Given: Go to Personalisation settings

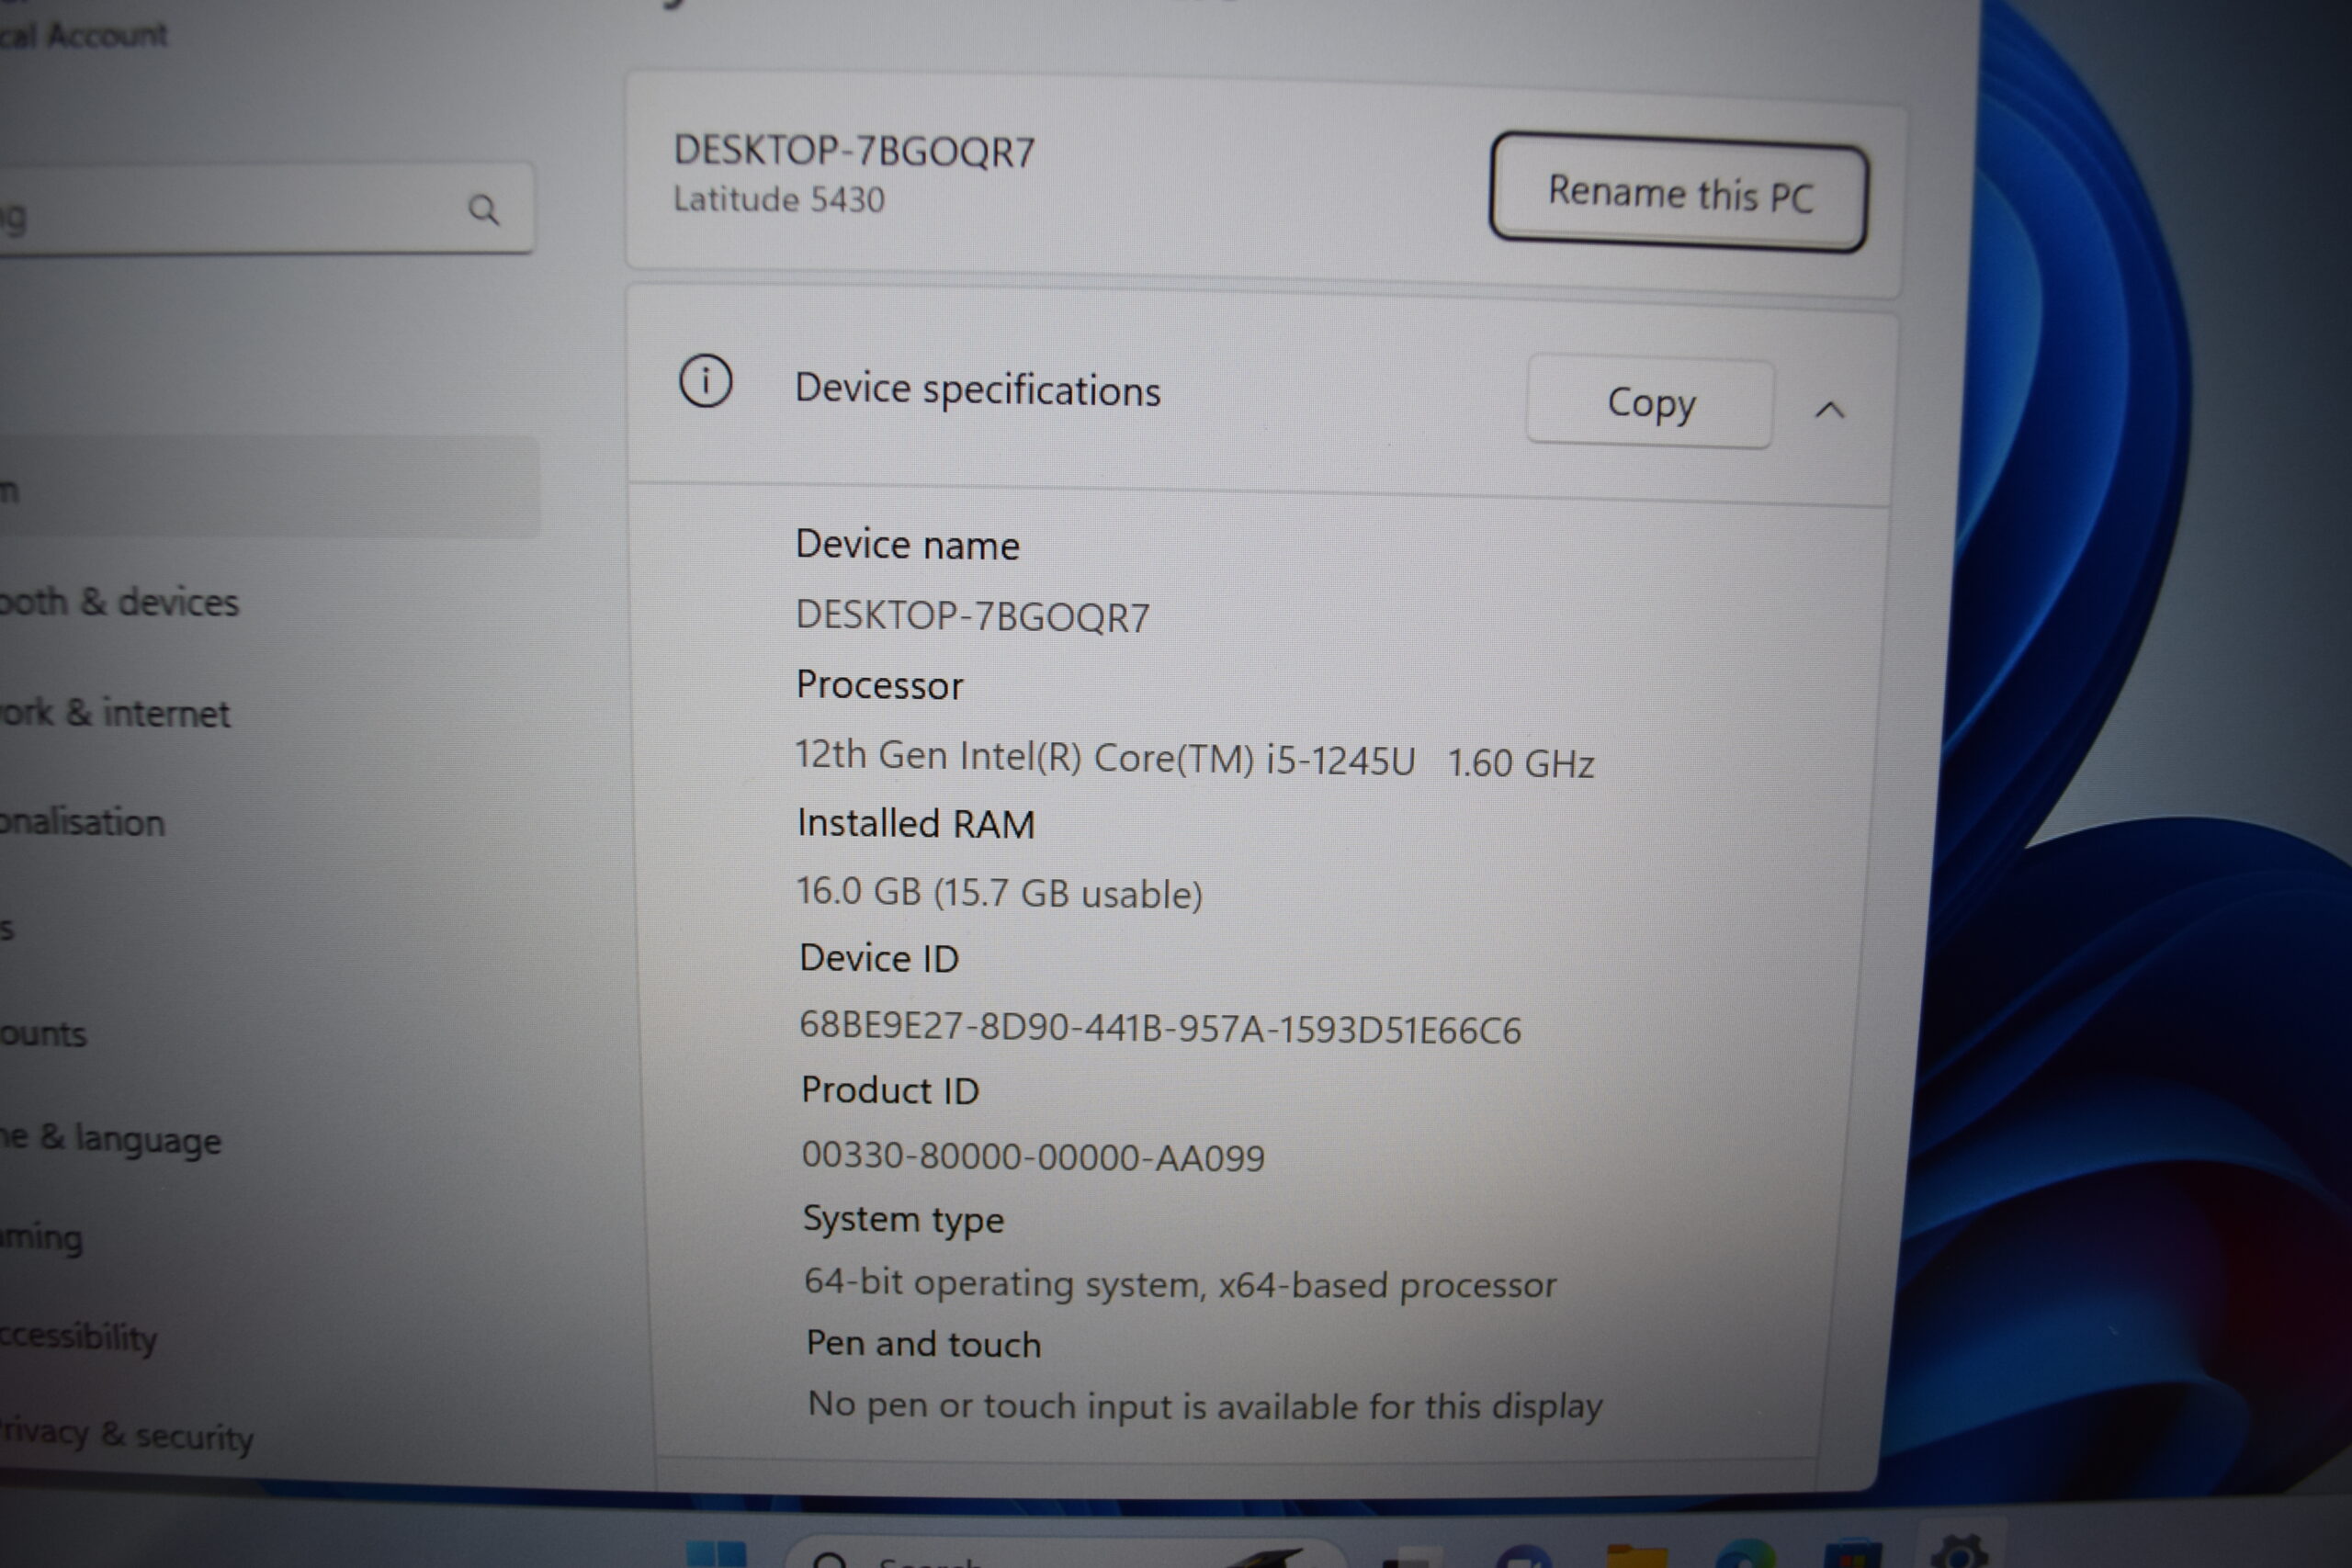Looking at the screenshot, I should pyautogui.click(x=82, y=822).
